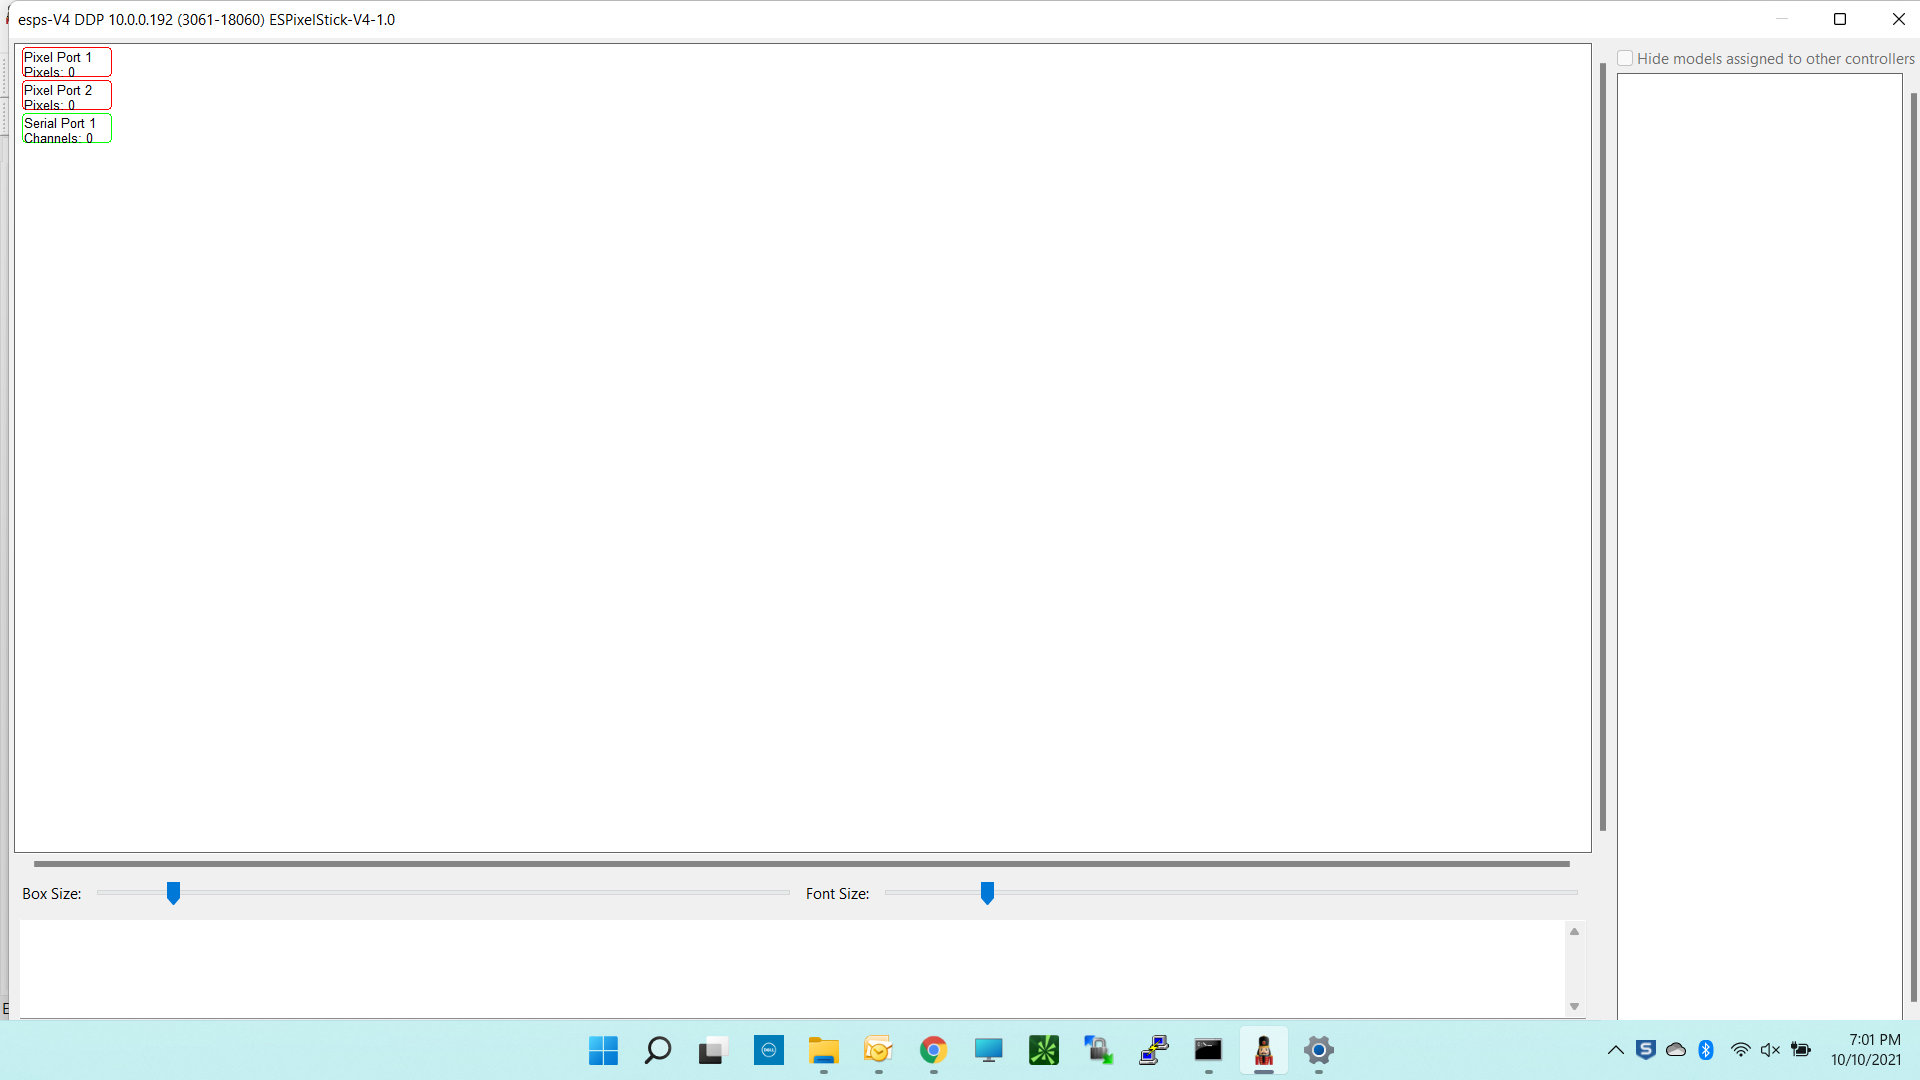1920x1080 pixels.
Task: Click the Bluetooth tray icon
Action: tap(1706, 1050)
